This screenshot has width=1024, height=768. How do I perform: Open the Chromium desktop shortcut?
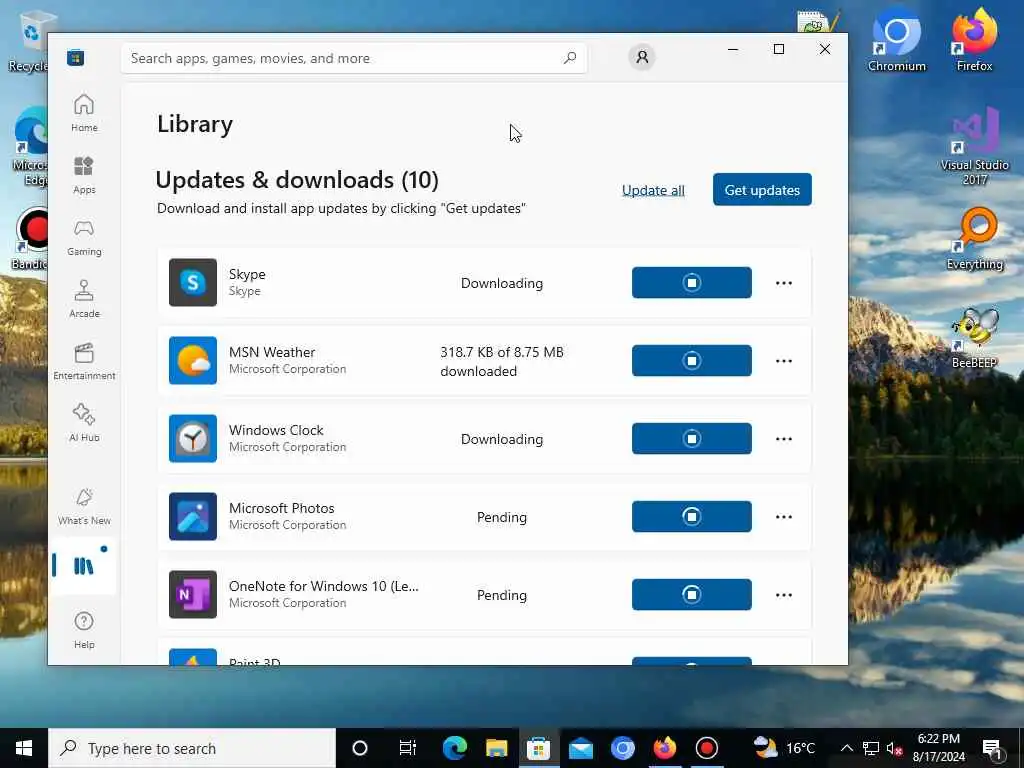(896, 41)
